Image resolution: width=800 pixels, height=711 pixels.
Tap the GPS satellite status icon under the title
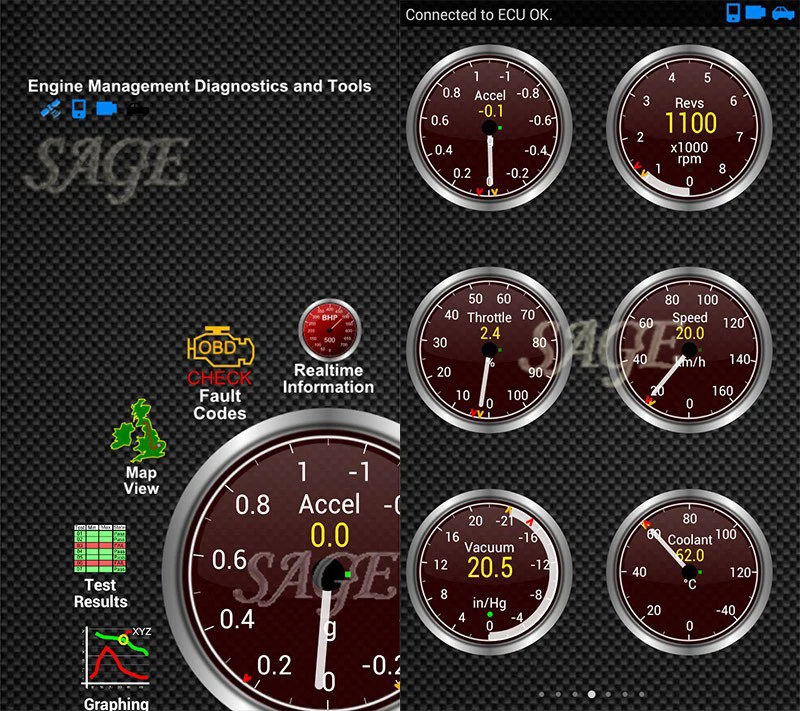(x=51, y=109)
